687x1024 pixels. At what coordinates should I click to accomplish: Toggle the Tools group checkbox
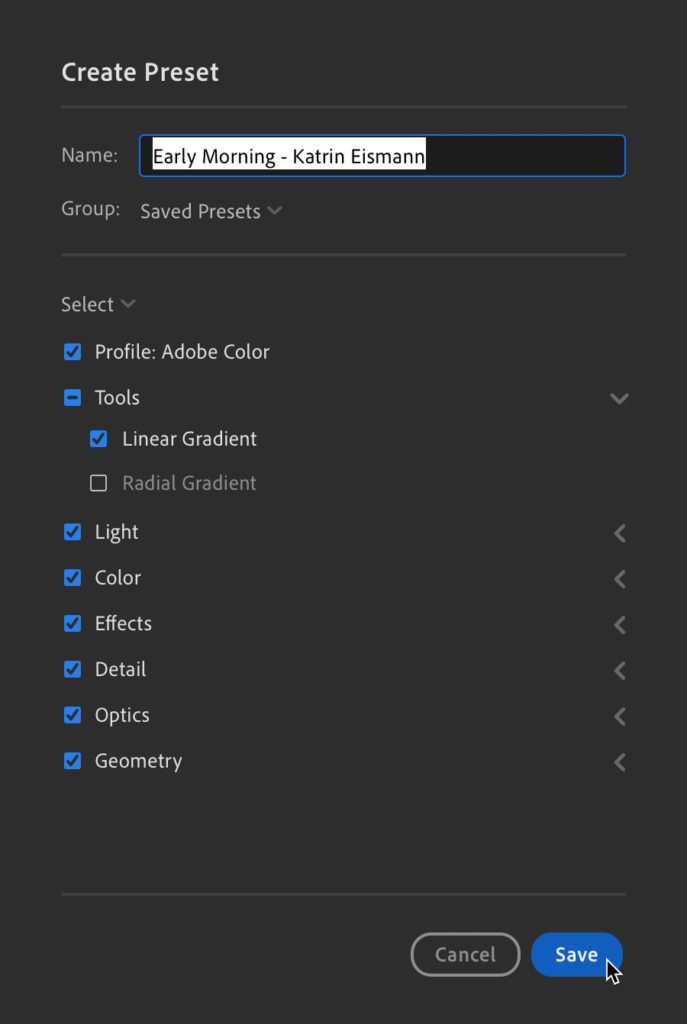pyautogui.click(x=72, y=398)
